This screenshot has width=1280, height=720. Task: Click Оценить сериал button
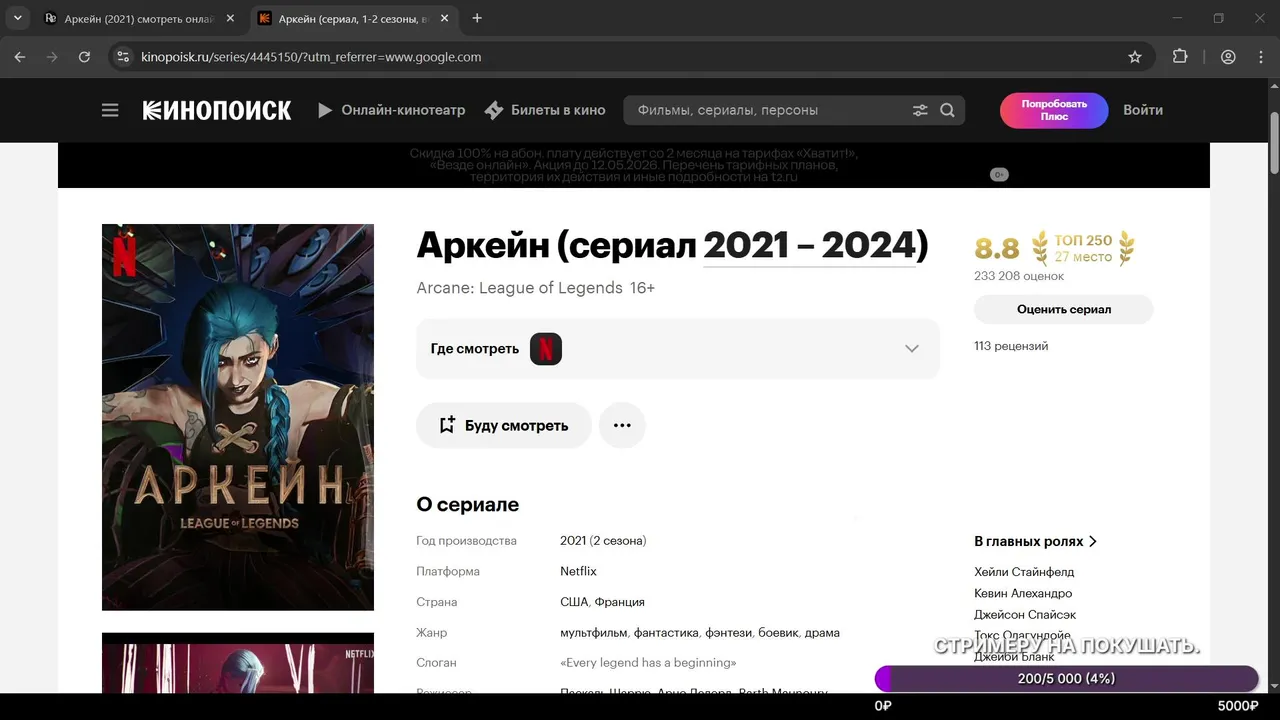(x=1064, y=309)
